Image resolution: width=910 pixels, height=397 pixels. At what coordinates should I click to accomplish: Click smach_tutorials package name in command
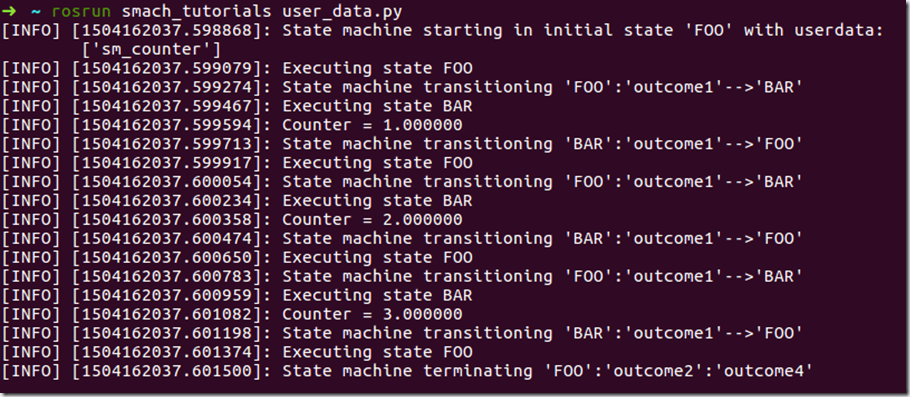pyautogui.click(x=197, y=12)
